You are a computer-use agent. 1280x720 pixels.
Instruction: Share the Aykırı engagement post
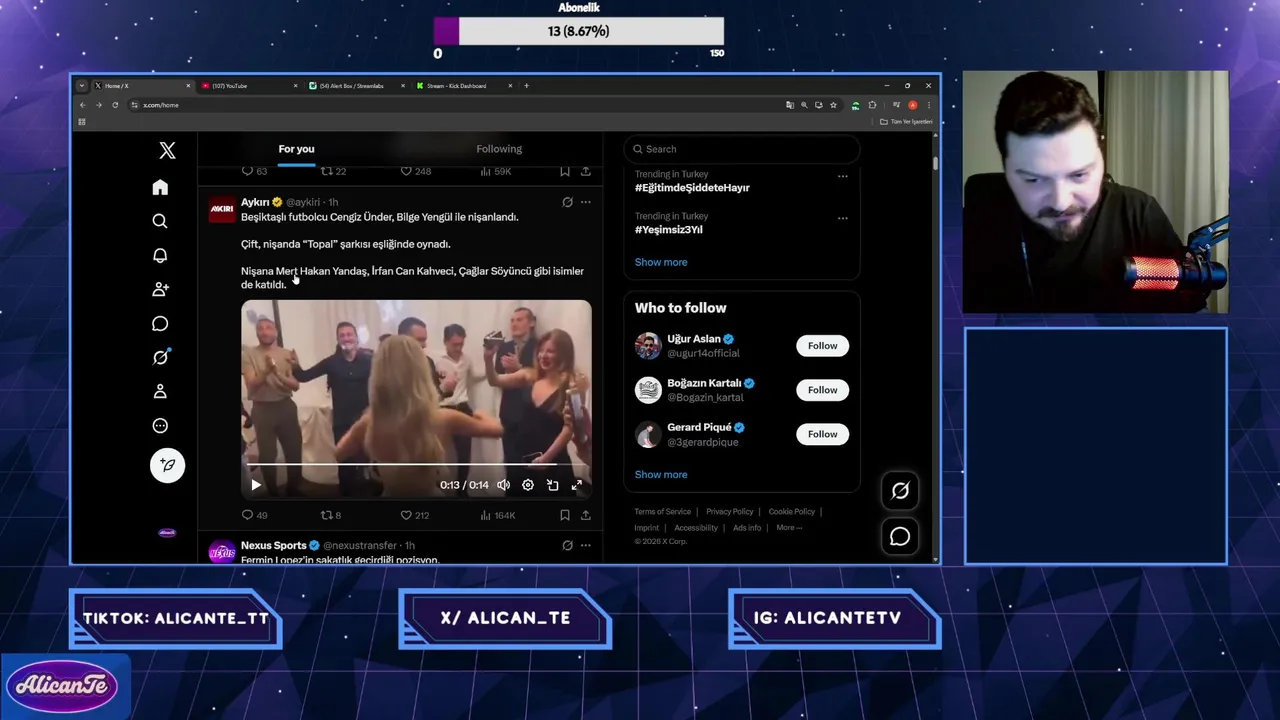586,515
